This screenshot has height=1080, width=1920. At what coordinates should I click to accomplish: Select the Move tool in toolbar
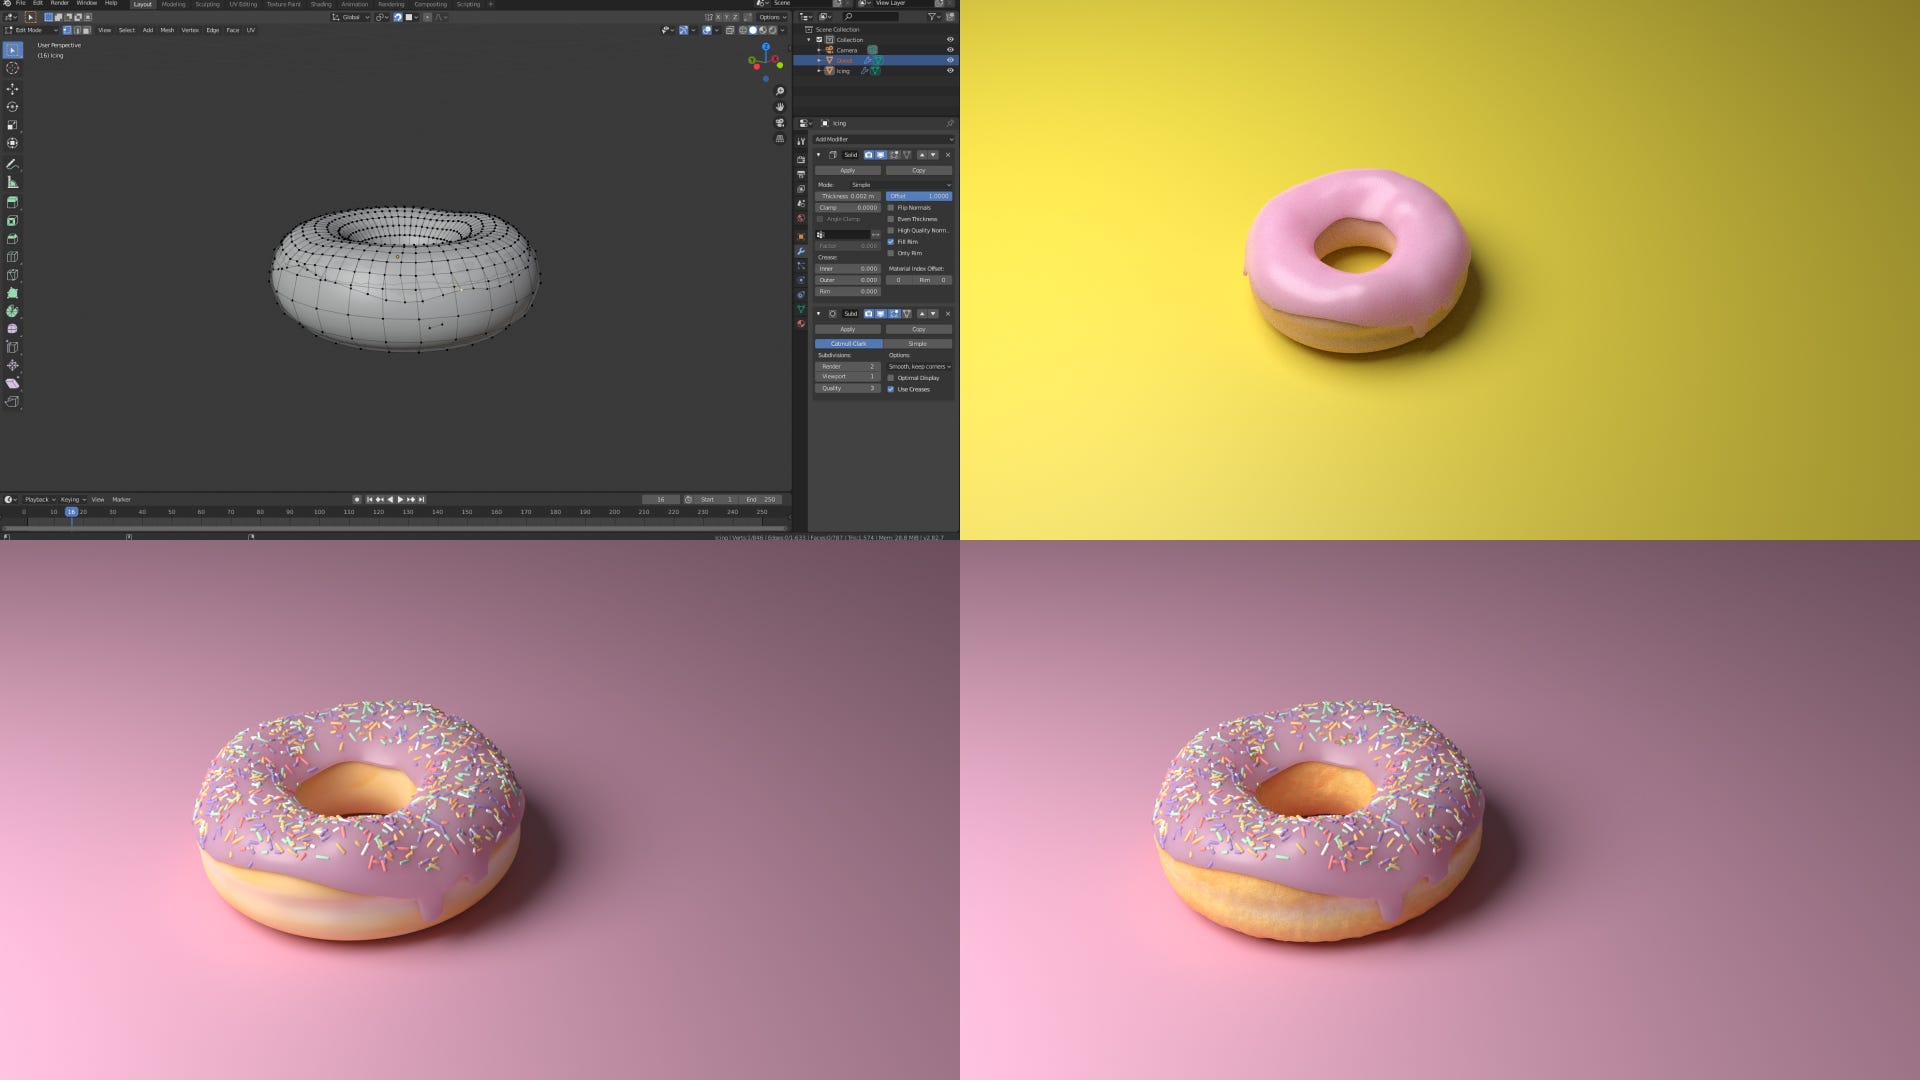(x=12, y=88)
